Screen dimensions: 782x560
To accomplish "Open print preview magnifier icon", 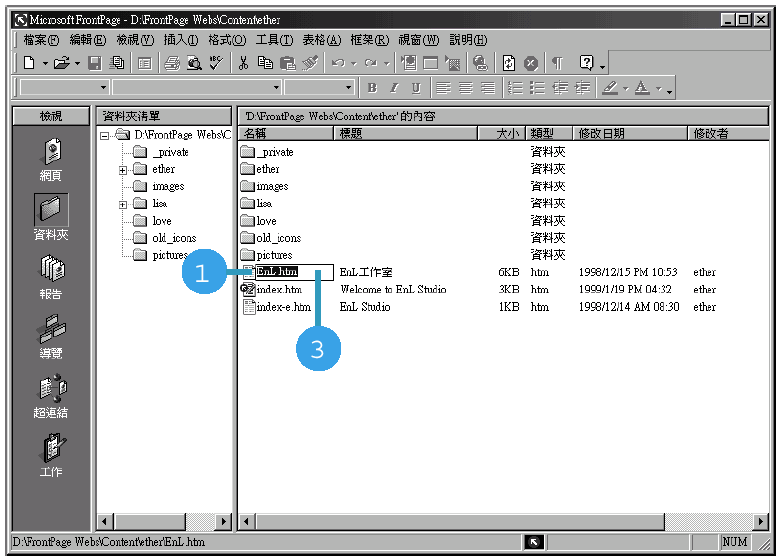I will click(x=194, y=63).
